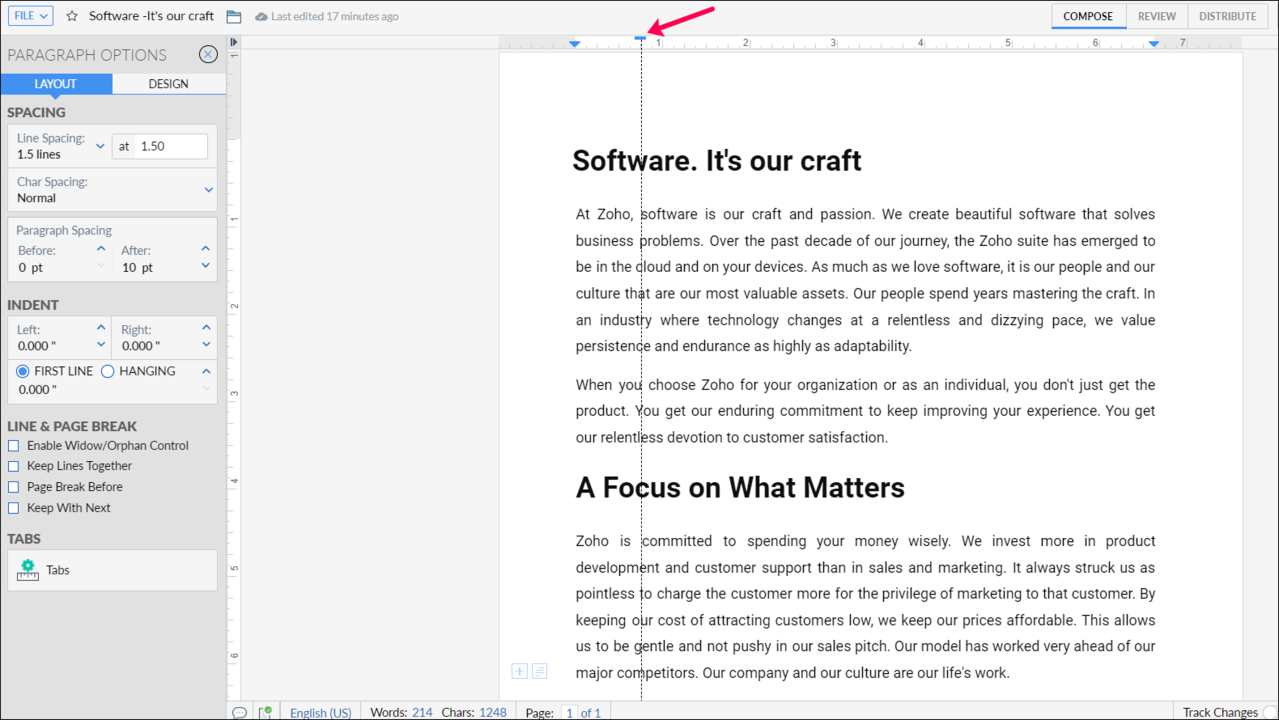Open the document folder icon

pyautogui.click(x=234, y=17)
